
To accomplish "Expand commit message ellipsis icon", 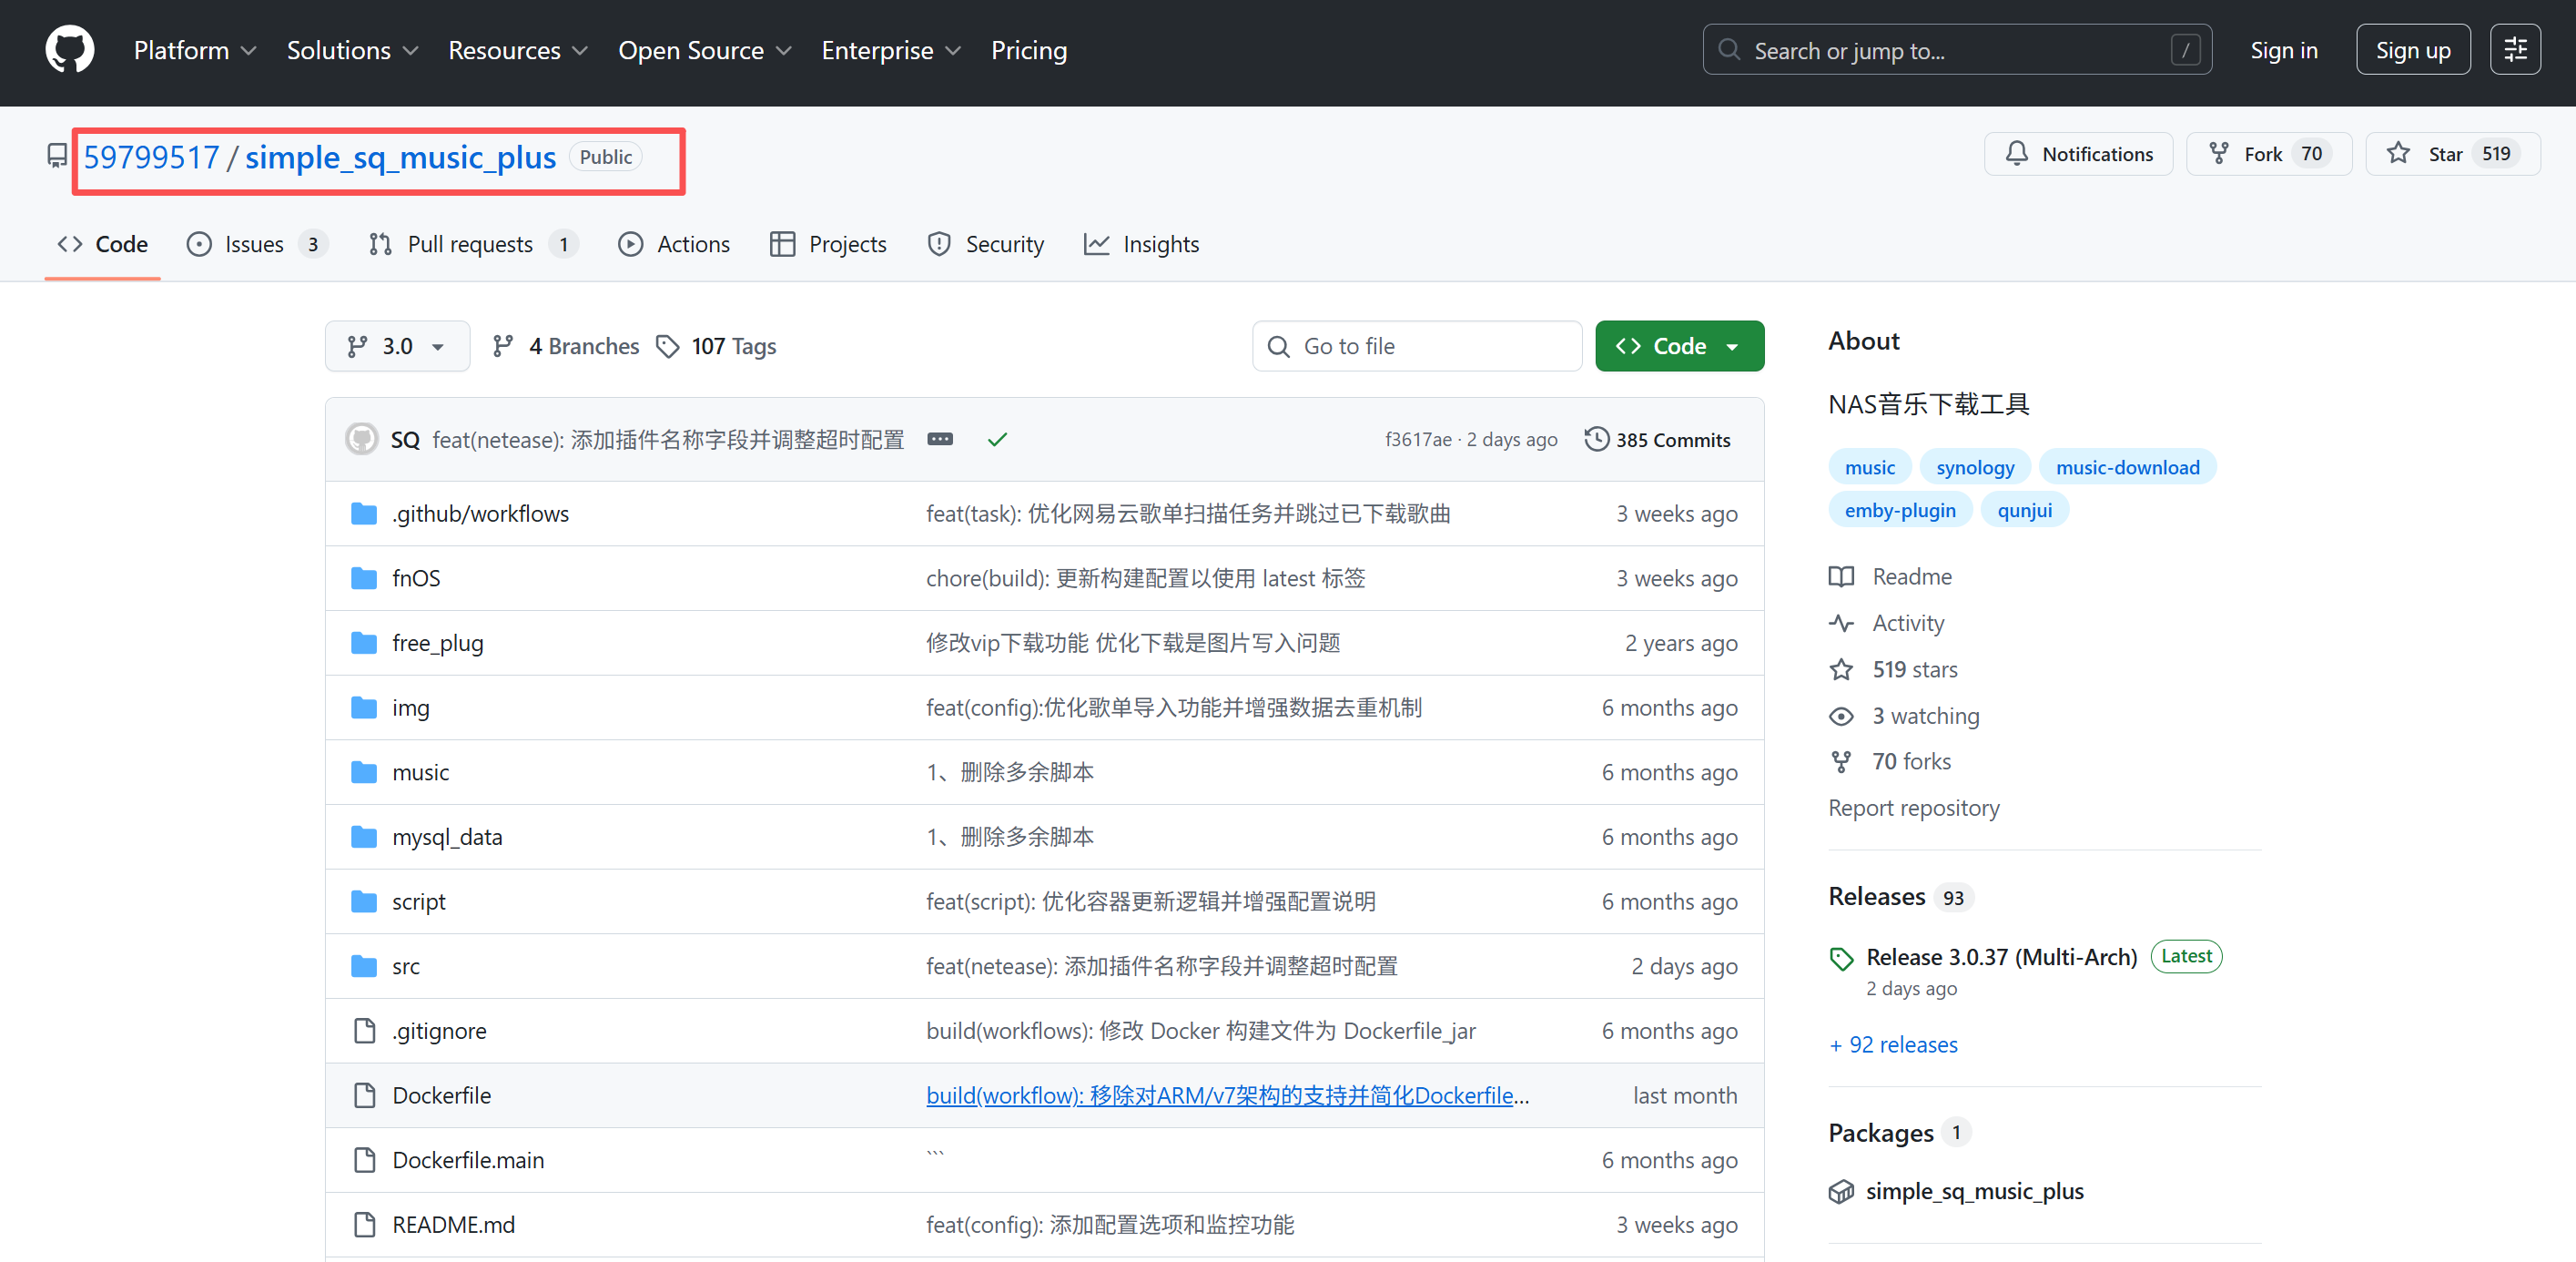I will pyautogui.click(x=939, y=440).
